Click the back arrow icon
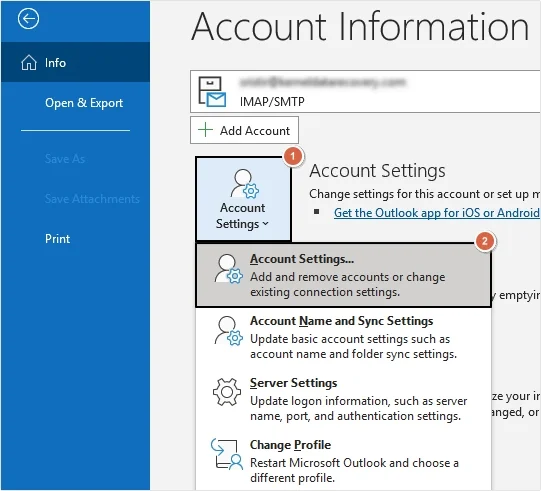The image size is (541, 491). point(28,19)
